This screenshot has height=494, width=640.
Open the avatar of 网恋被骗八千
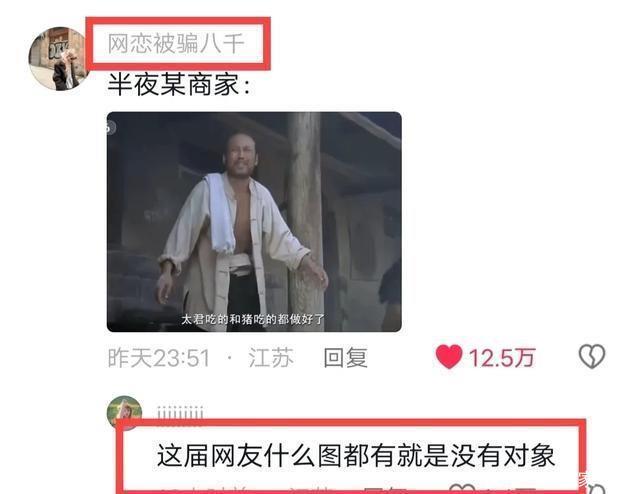[59, 59]
